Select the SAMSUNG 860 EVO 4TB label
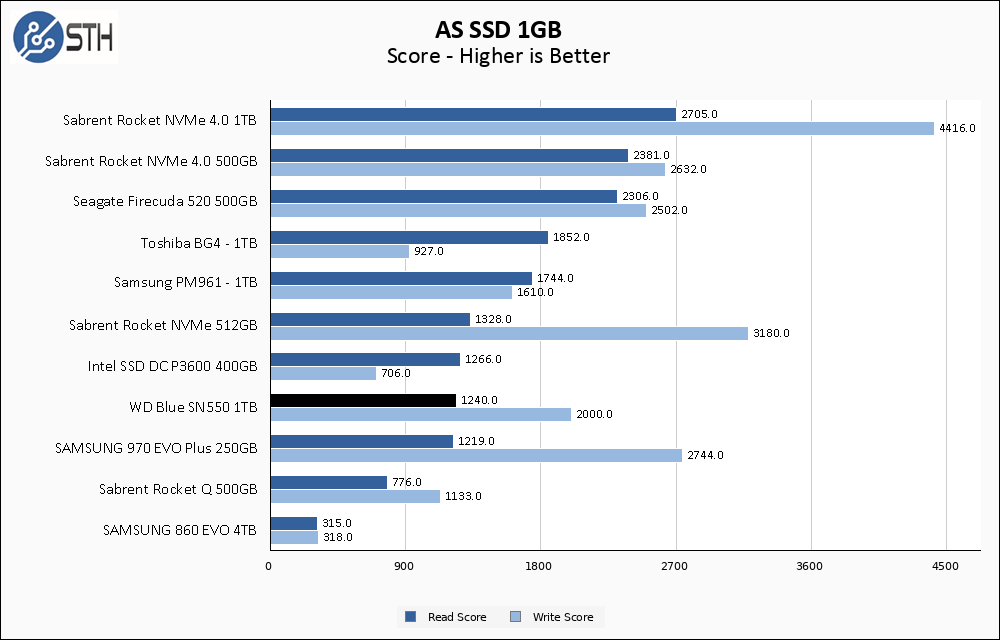 [180, 530]
